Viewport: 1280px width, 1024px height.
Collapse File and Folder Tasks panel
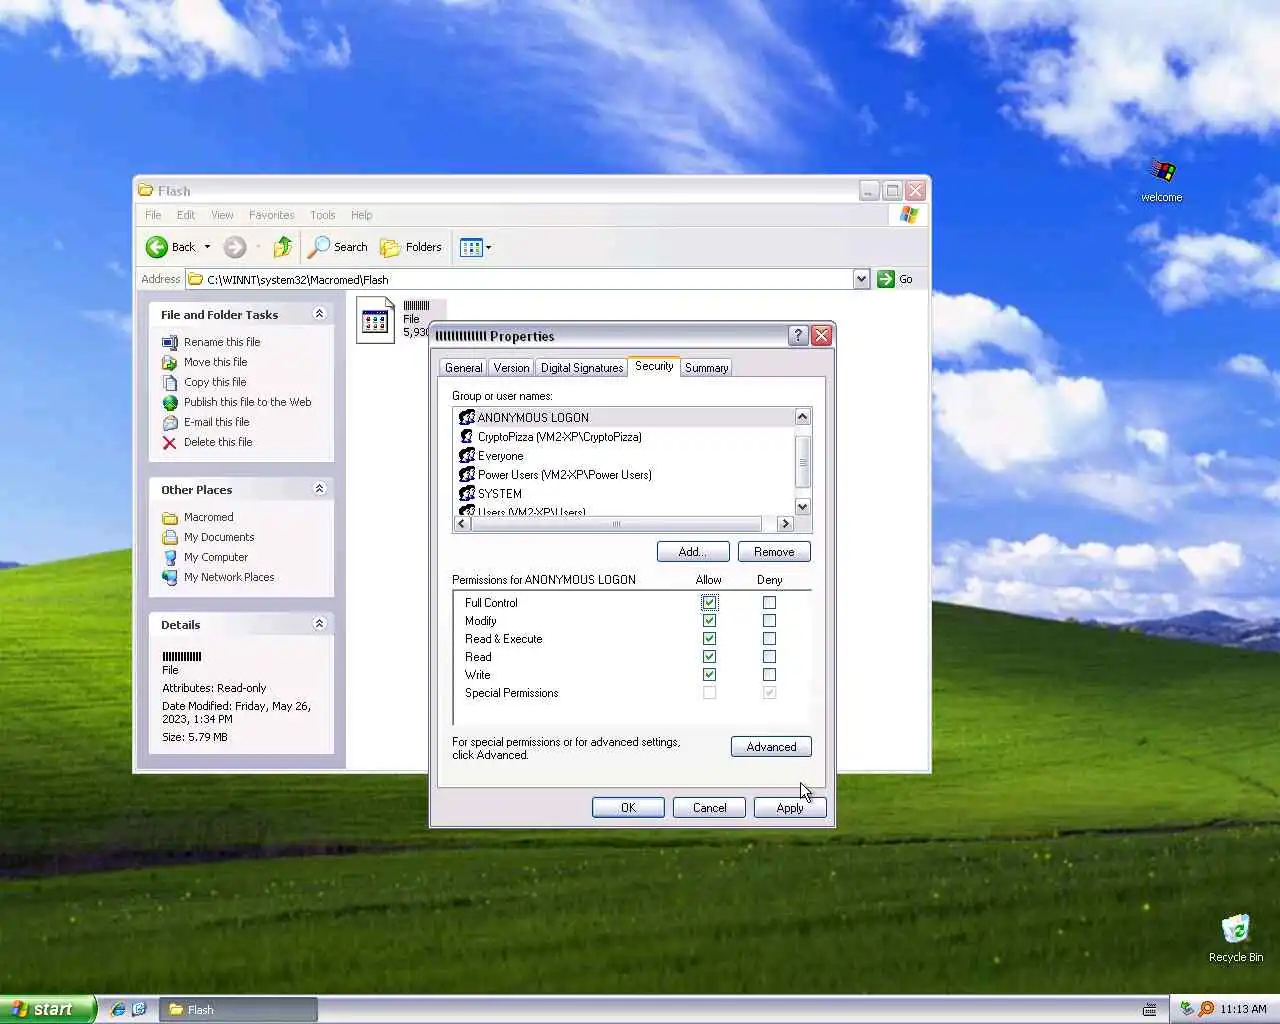319,314
